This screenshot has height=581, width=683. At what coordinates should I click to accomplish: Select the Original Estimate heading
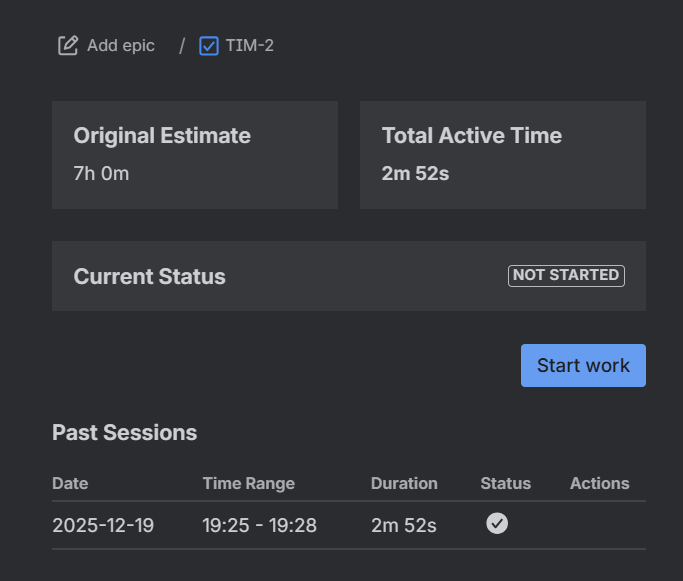(x=162, y=136)
